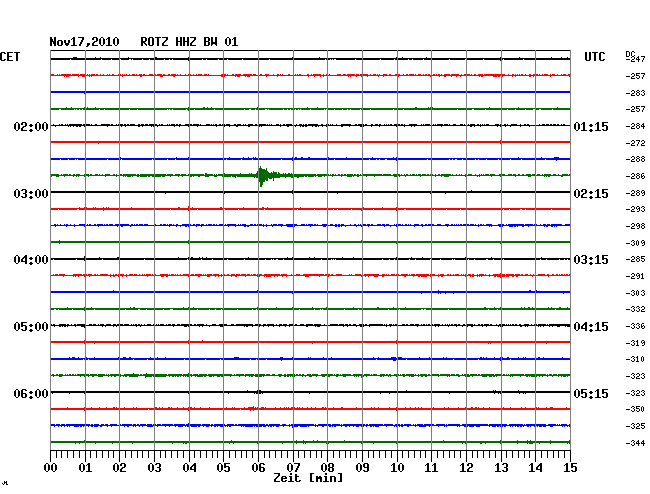
Task: Click the 07 minute axis label
Action: click(293, 468)
